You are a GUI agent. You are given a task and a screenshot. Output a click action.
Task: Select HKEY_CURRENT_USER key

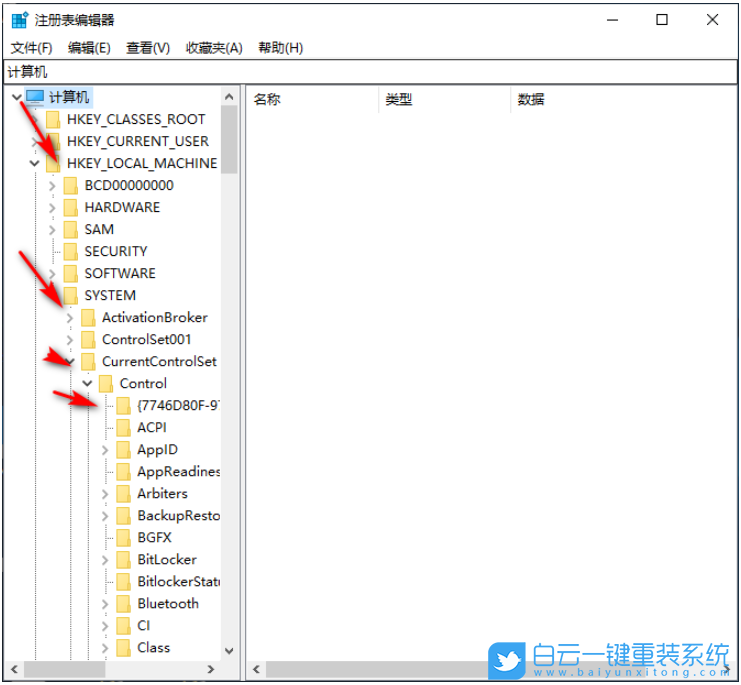(138, 141)
